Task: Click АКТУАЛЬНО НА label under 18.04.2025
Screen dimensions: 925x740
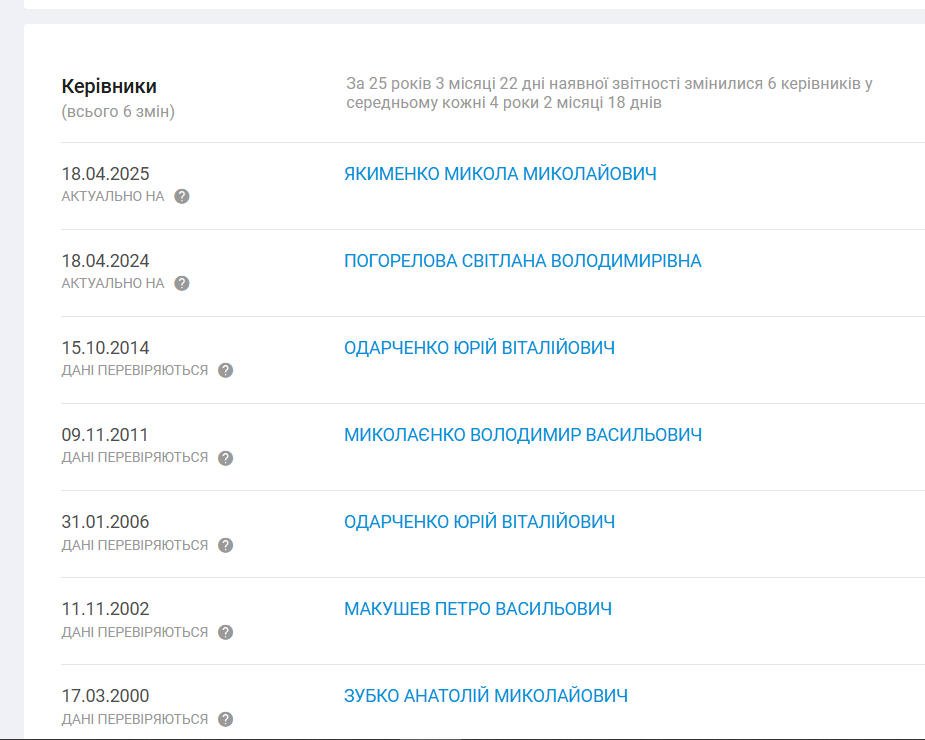Action: [113, 197]
